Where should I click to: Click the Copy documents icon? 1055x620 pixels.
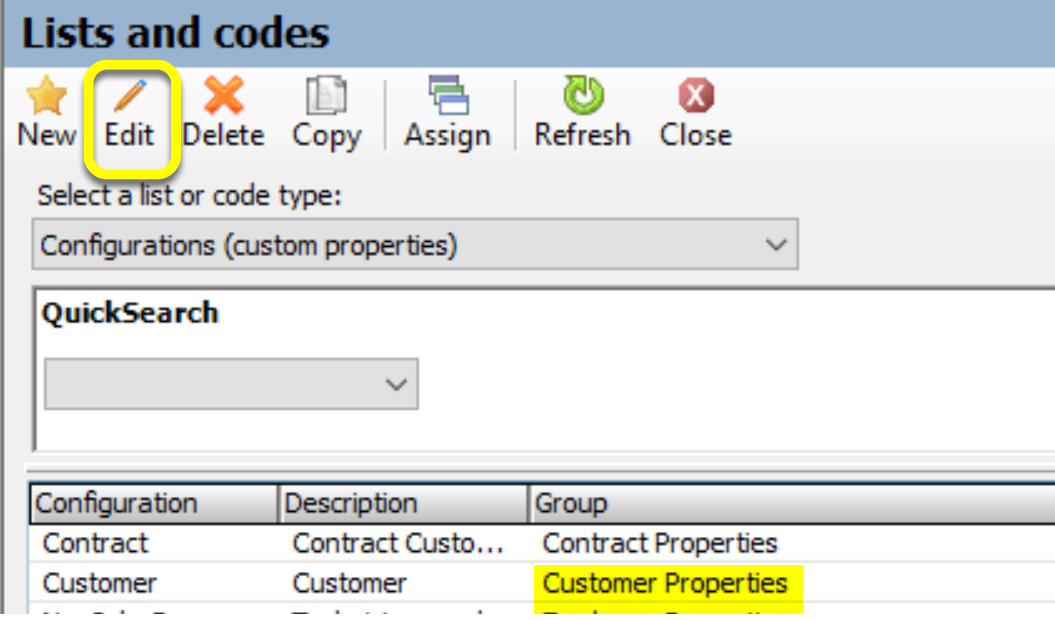click(326, 97)
